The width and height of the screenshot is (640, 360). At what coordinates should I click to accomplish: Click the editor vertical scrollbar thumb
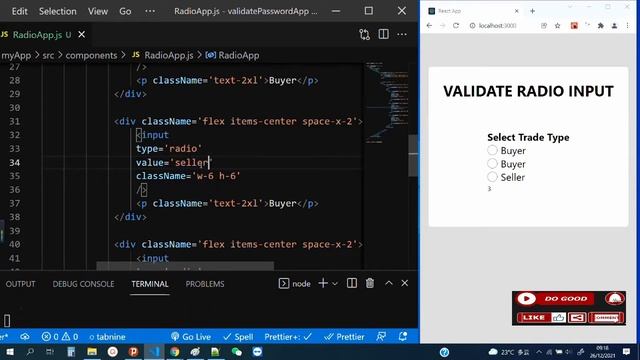(x=413, y=156)
